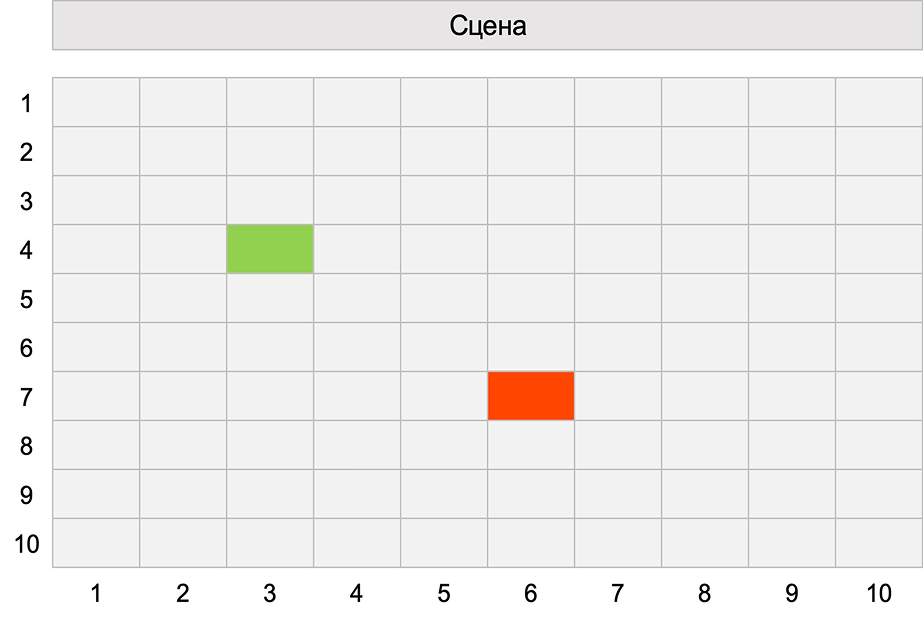The width and height of the screenshot is (923, 617).
Task: Click the row label 4 on the left
Action: [x=27, y=250]
